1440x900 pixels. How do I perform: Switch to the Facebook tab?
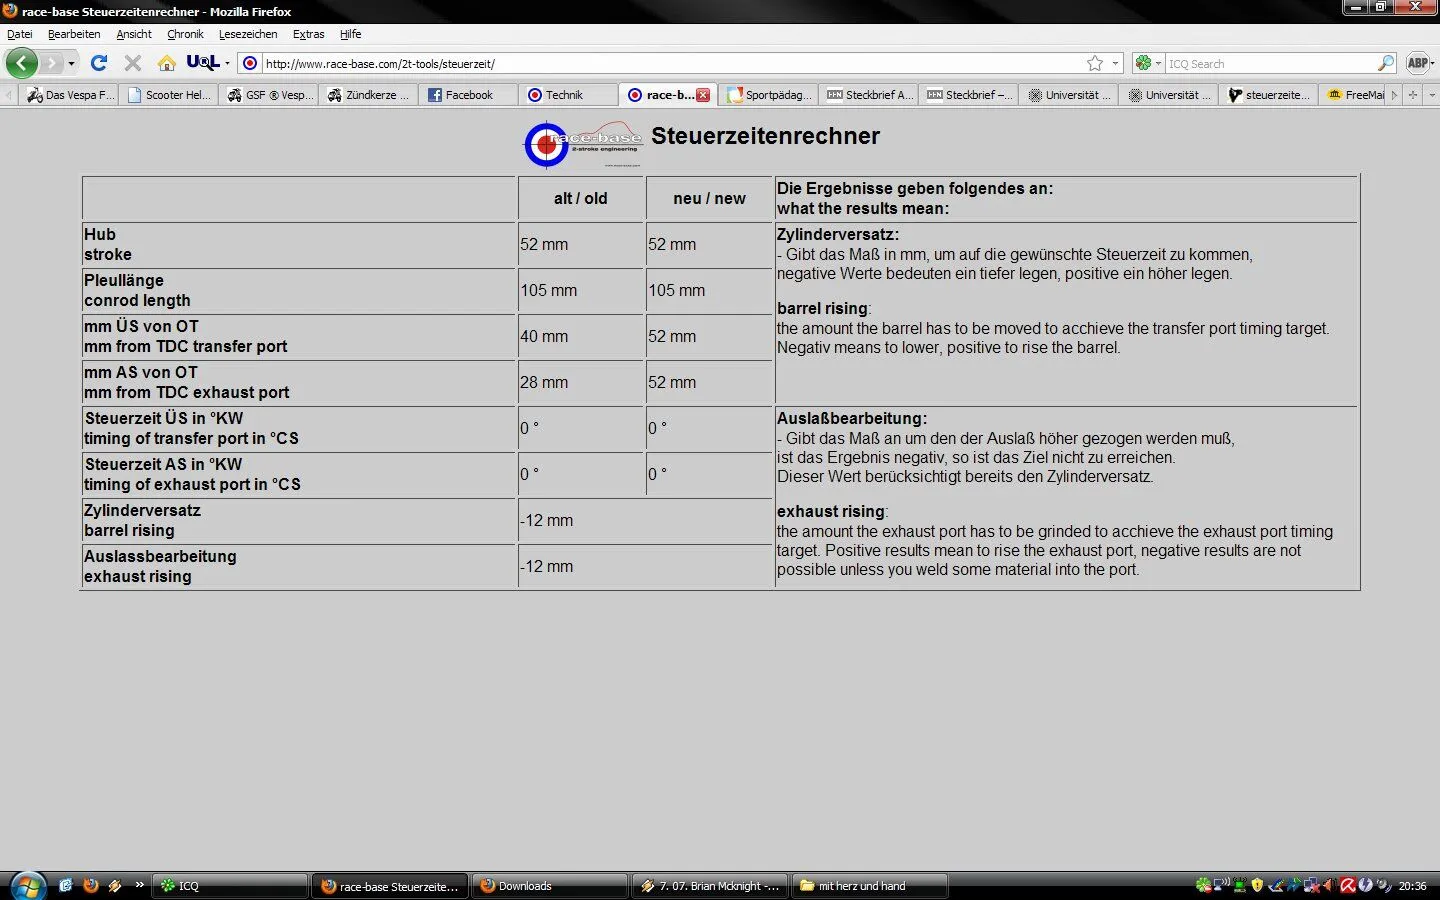468,95
